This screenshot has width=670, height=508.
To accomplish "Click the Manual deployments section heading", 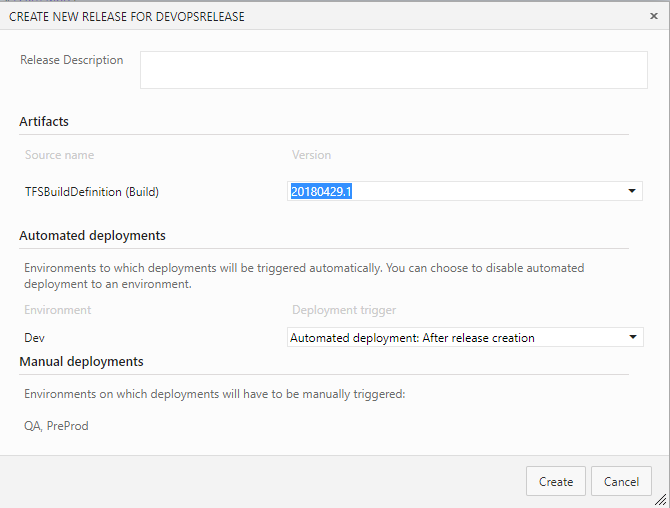I will coord(81,361).
